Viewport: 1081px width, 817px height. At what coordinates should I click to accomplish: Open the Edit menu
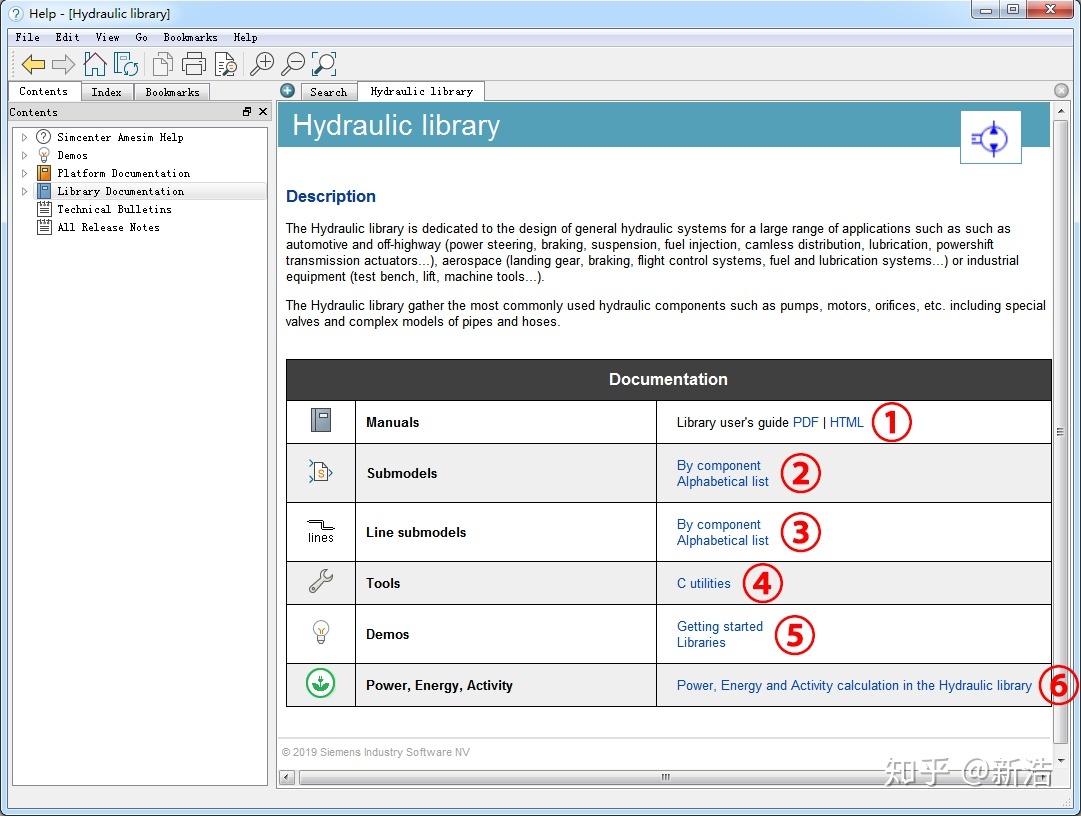[68, 37]
